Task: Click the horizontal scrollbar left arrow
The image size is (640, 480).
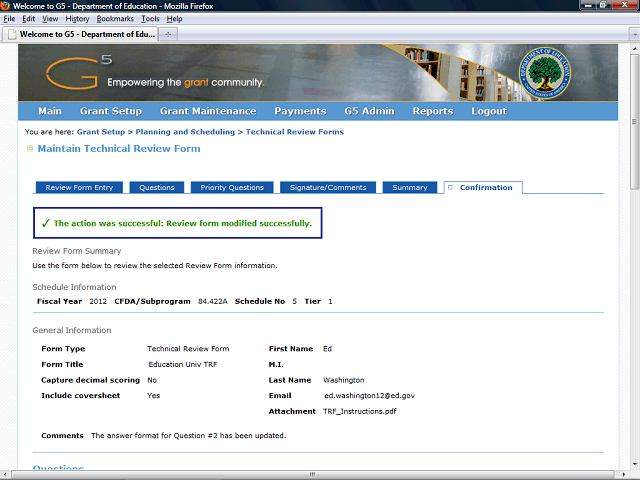Action: [x=4, y=474]
